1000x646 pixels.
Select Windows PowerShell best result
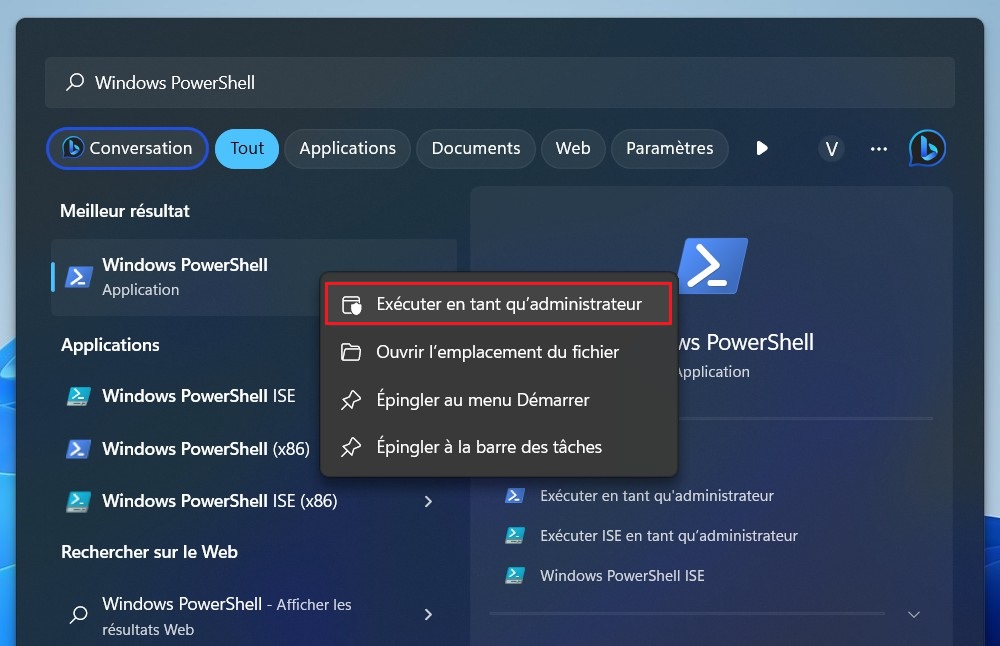point(254,277)
